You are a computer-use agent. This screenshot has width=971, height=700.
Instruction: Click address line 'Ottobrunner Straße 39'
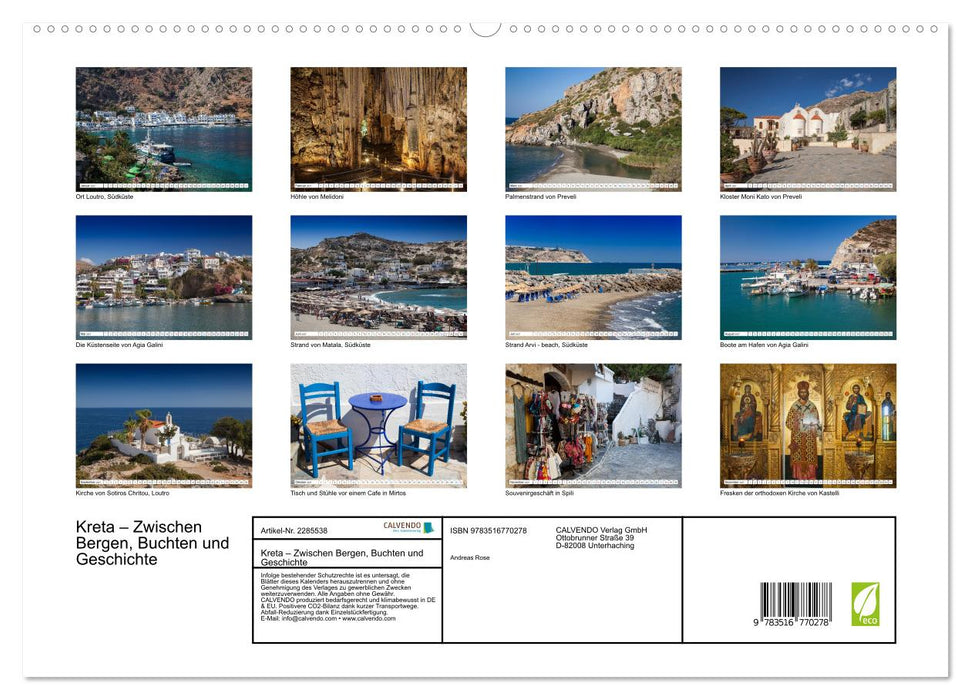[x=594, y=538]
